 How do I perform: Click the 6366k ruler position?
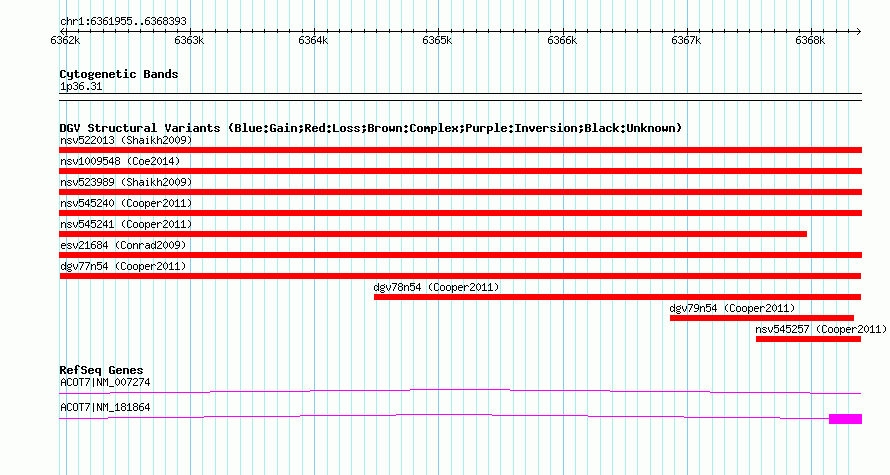point(562,40)
